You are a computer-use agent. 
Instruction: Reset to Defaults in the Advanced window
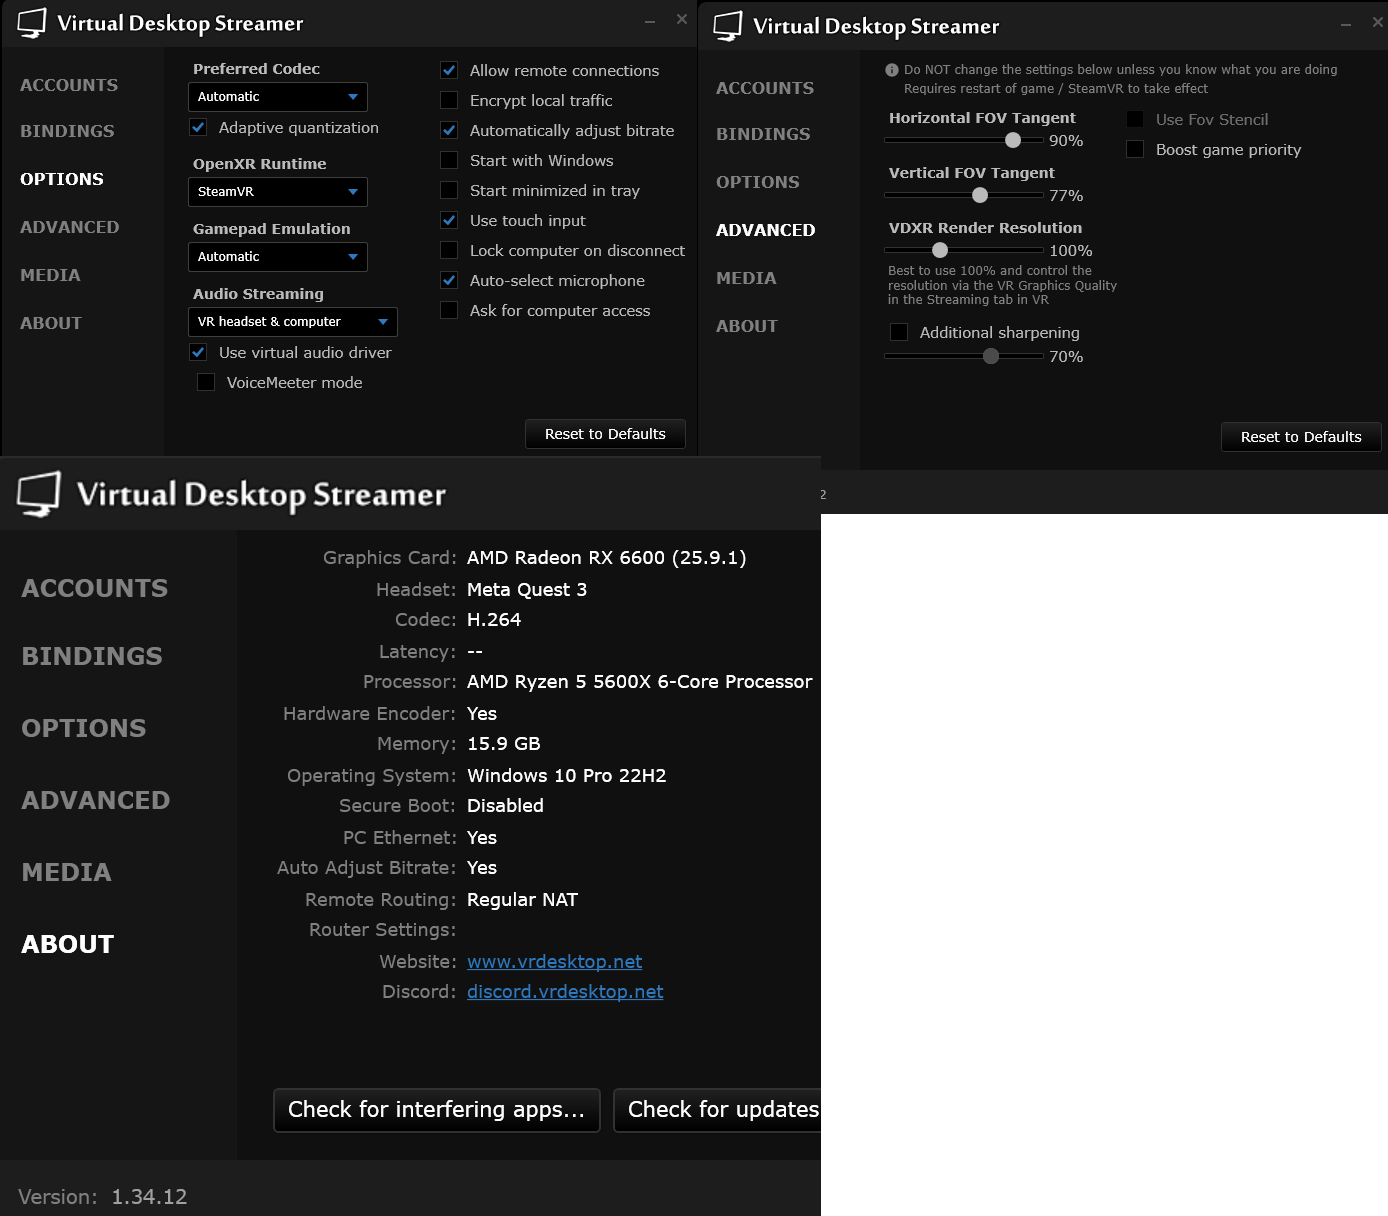click(1301, 437)
